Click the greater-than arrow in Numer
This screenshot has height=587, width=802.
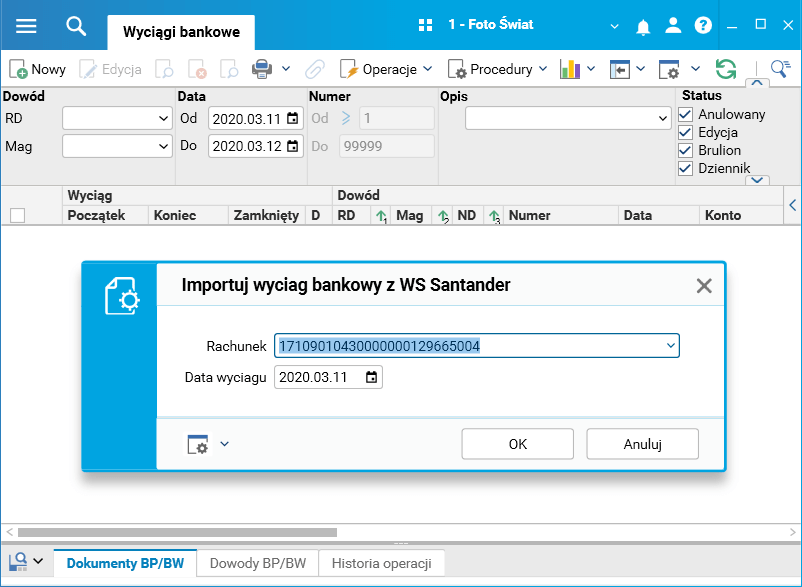[346, 118]
